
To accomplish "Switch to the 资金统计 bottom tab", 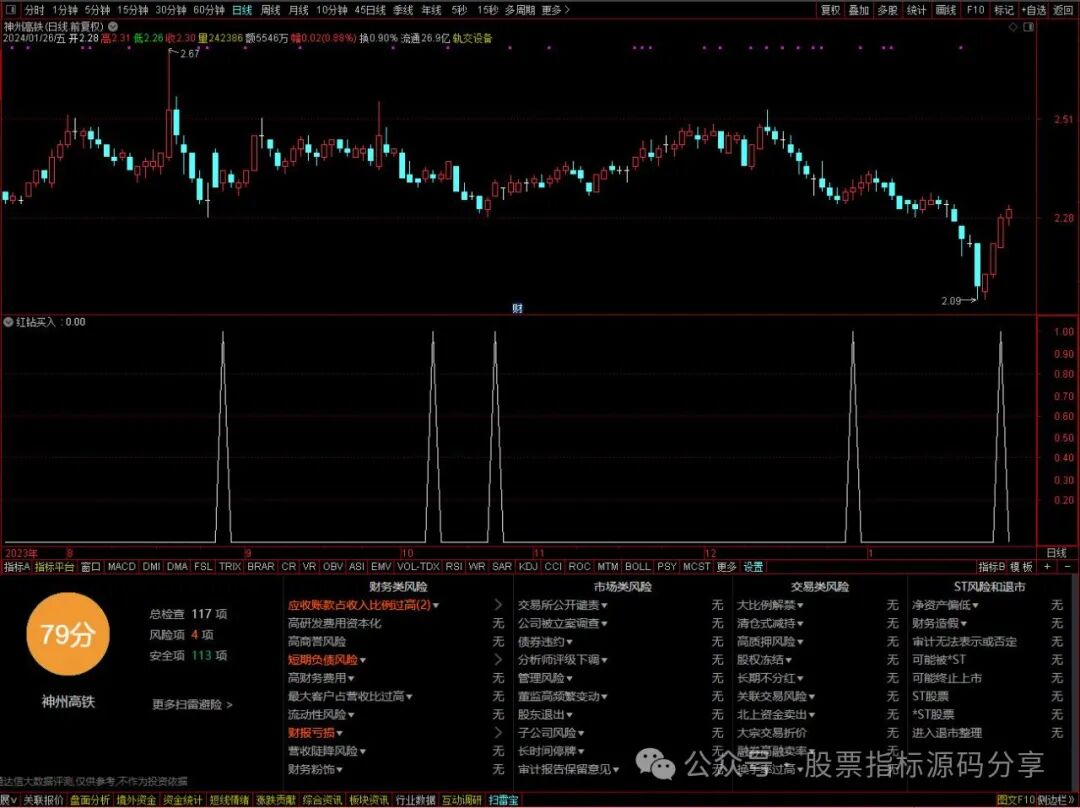I will [x=183, y=800].
